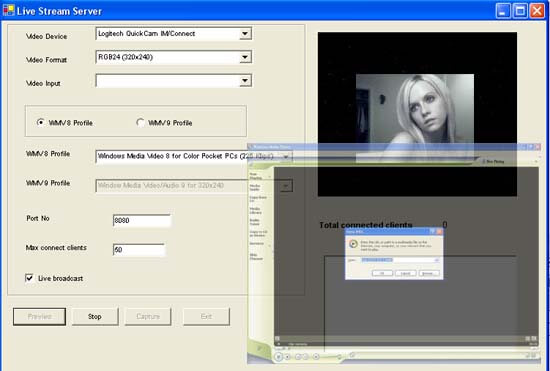
Task: Open Now Playing tab in Media Player
Action: coord(255,176)
